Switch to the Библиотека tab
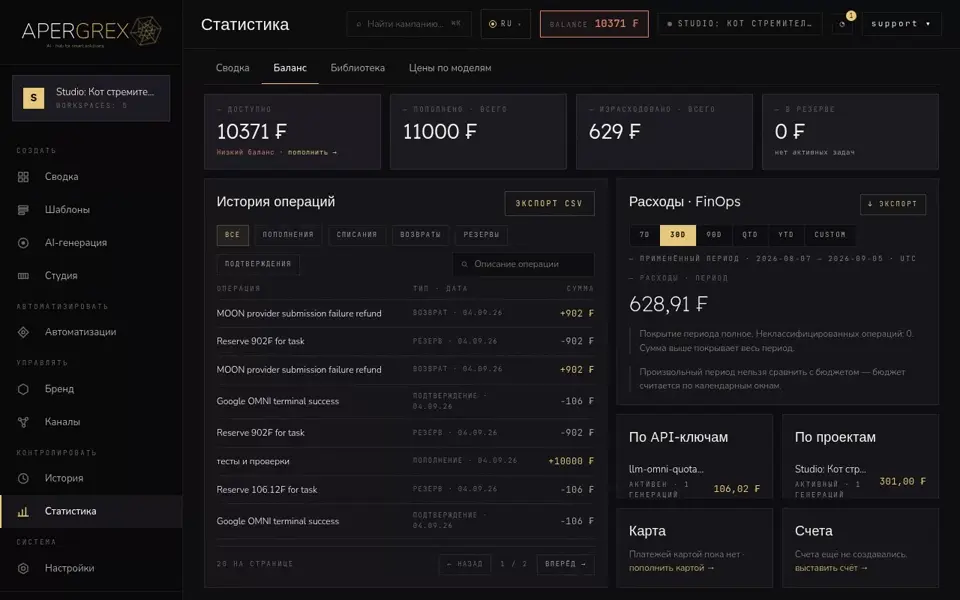Screen dimensions: 960x600 pyautogui.click(x=358, y=68)
